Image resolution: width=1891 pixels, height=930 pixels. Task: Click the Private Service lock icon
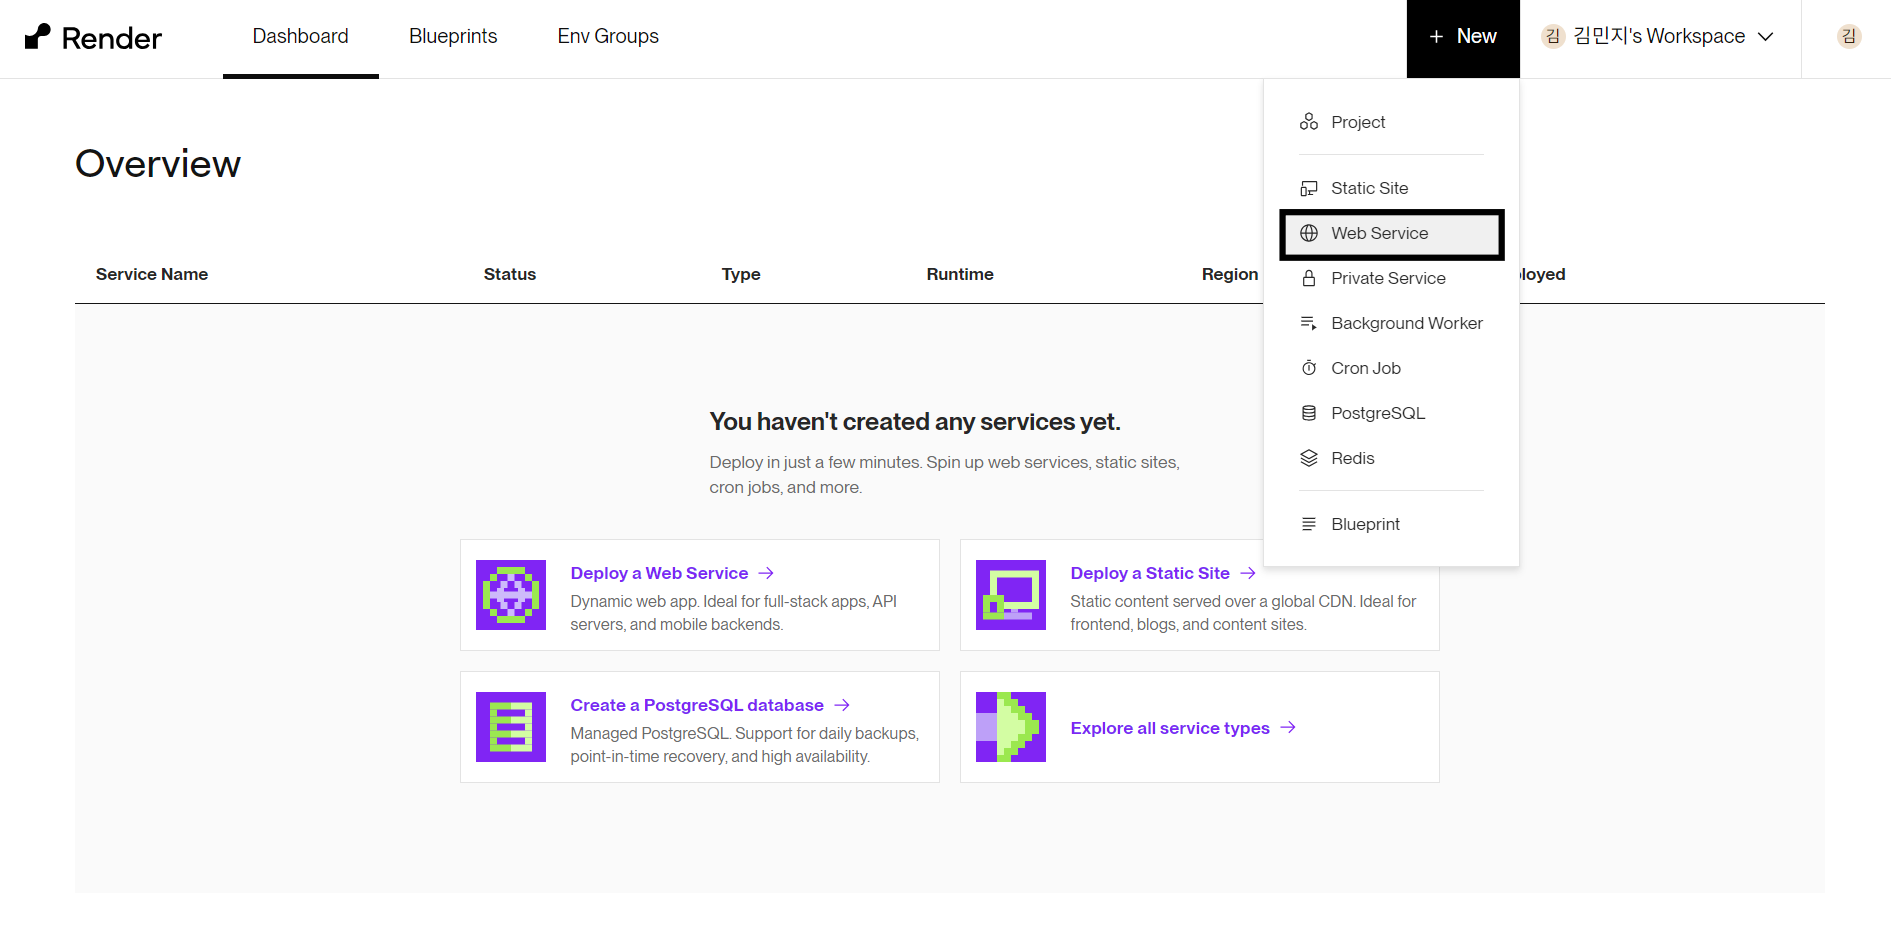click(x=1309, y=278)
